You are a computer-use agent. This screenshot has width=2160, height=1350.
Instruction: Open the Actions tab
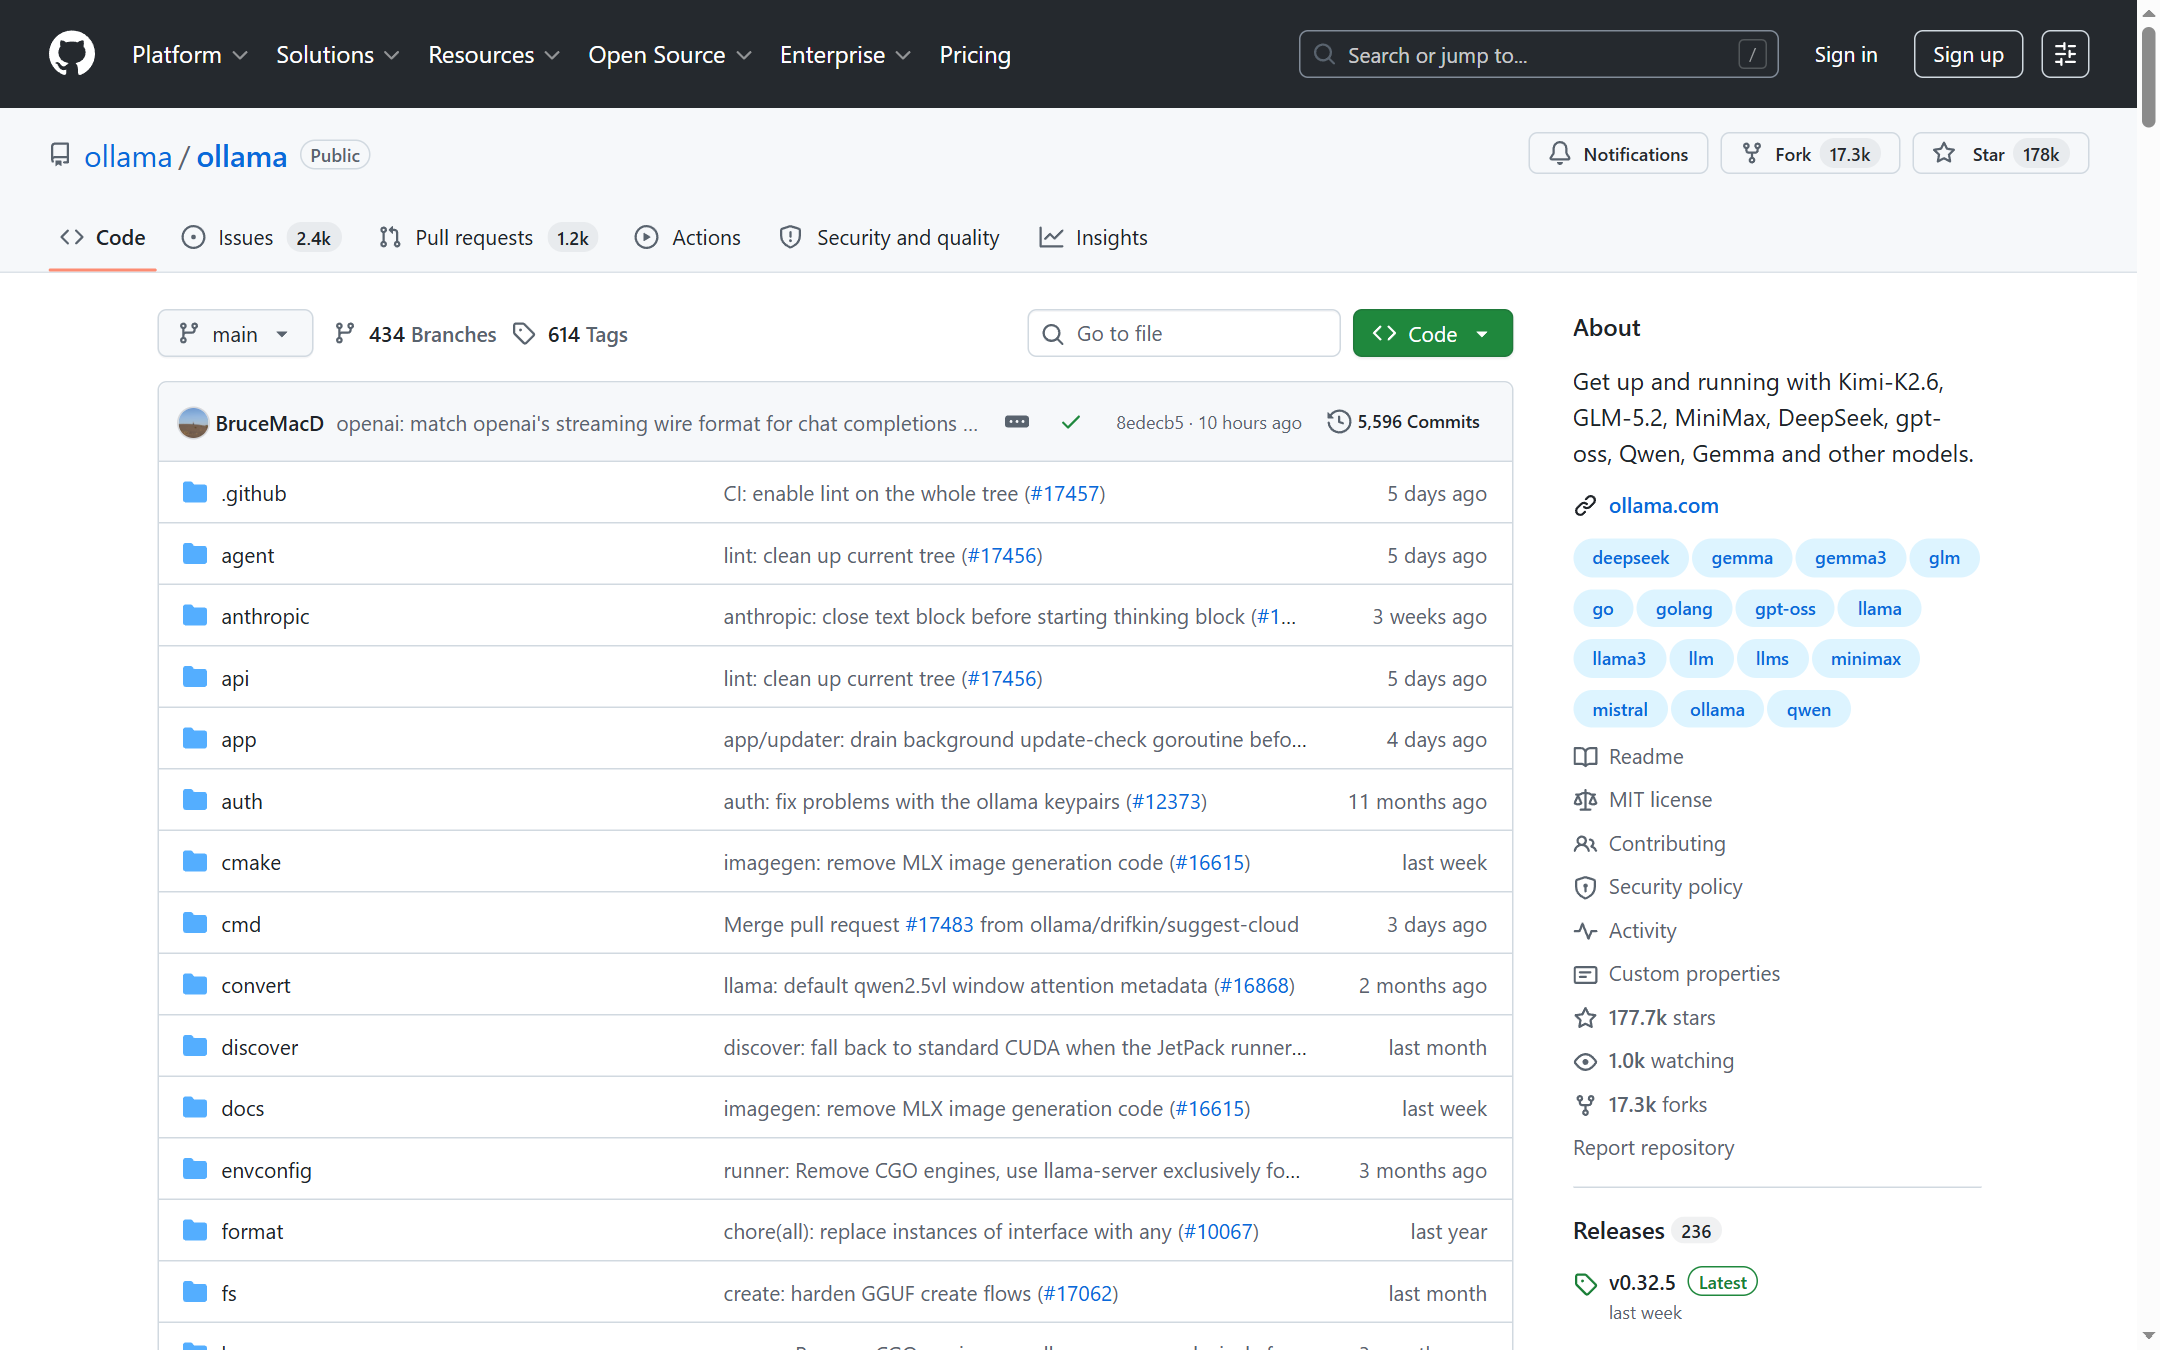[x=688, y=238]
